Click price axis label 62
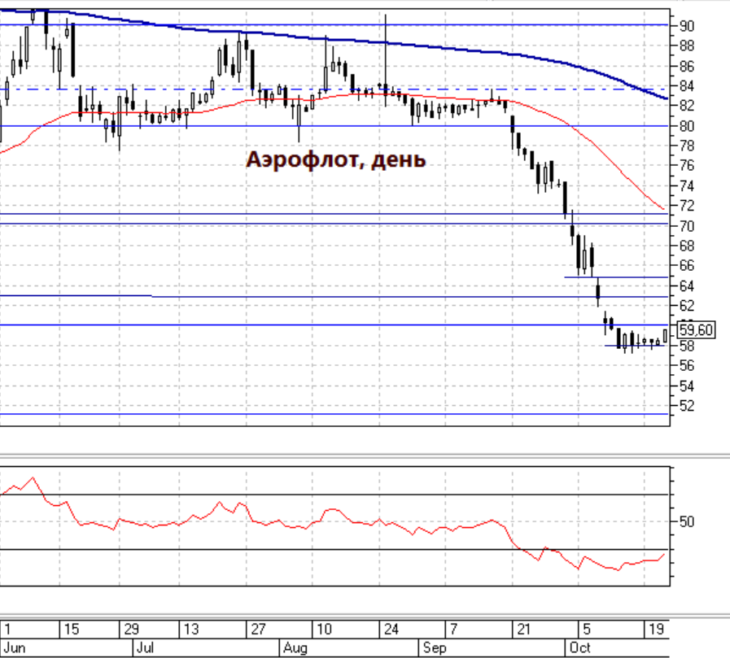Viewport: 730px width, 658px height. (x=687, y=306)
